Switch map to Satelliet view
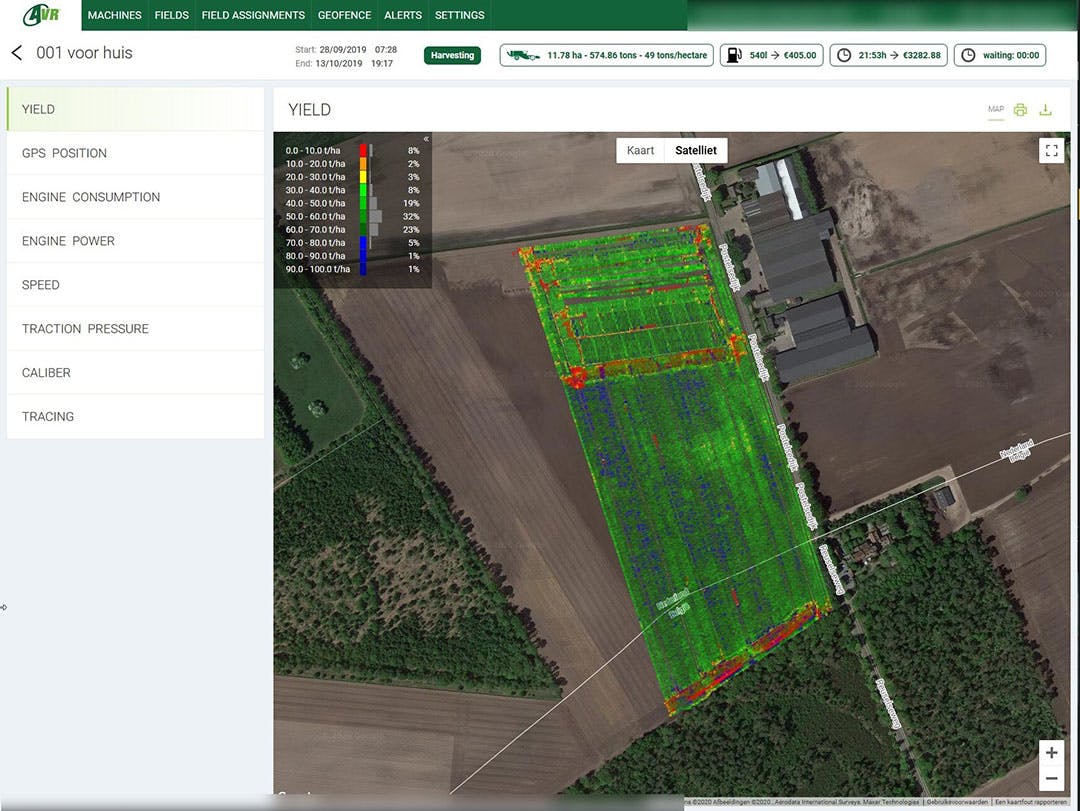 (x=696, y=151)
